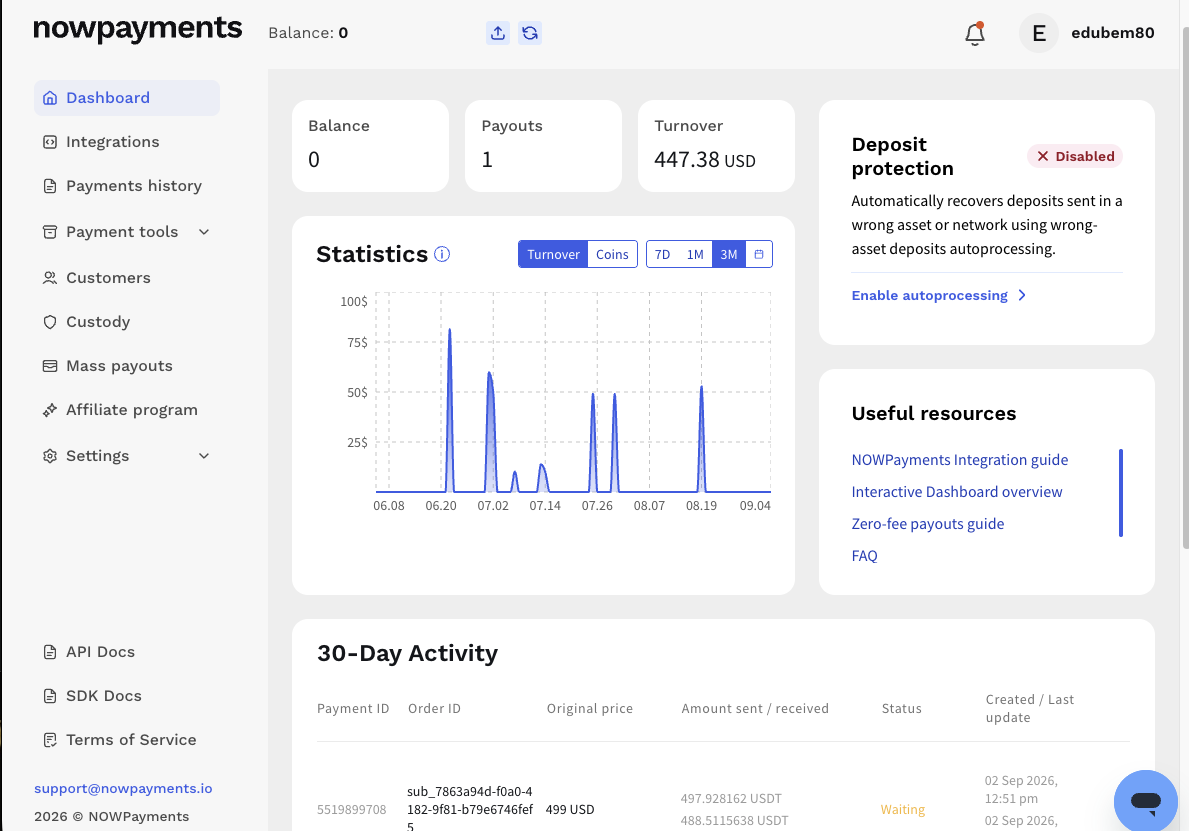Open Interactive Dashboard overview link
The image size is (1189, 831).
point(957,492)
